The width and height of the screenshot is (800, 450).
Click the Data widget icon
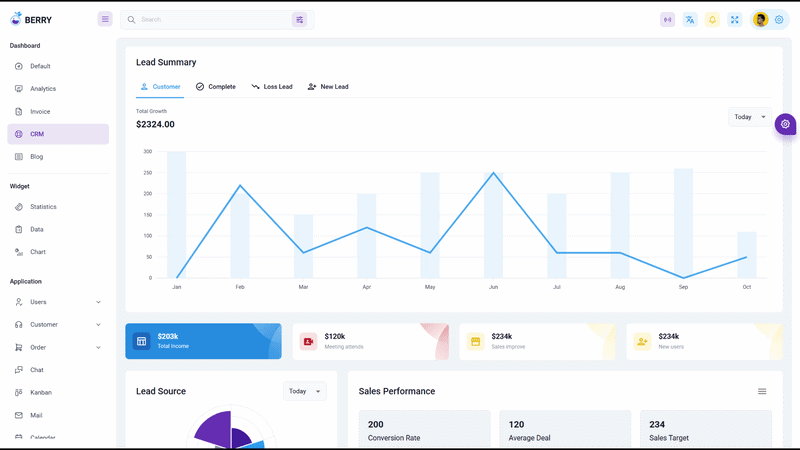(x=19, y=229)
